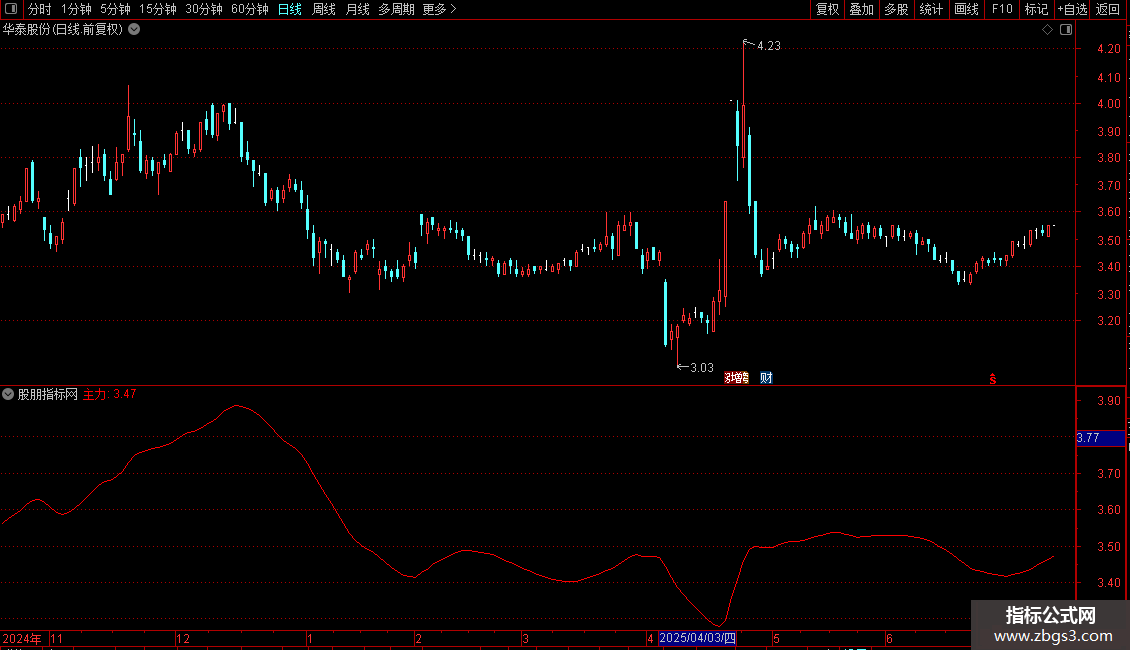This screenshot has width=1130, height=650.
Task: Click the diamond icon above the price chart
Action: [x=1048, y=30]
